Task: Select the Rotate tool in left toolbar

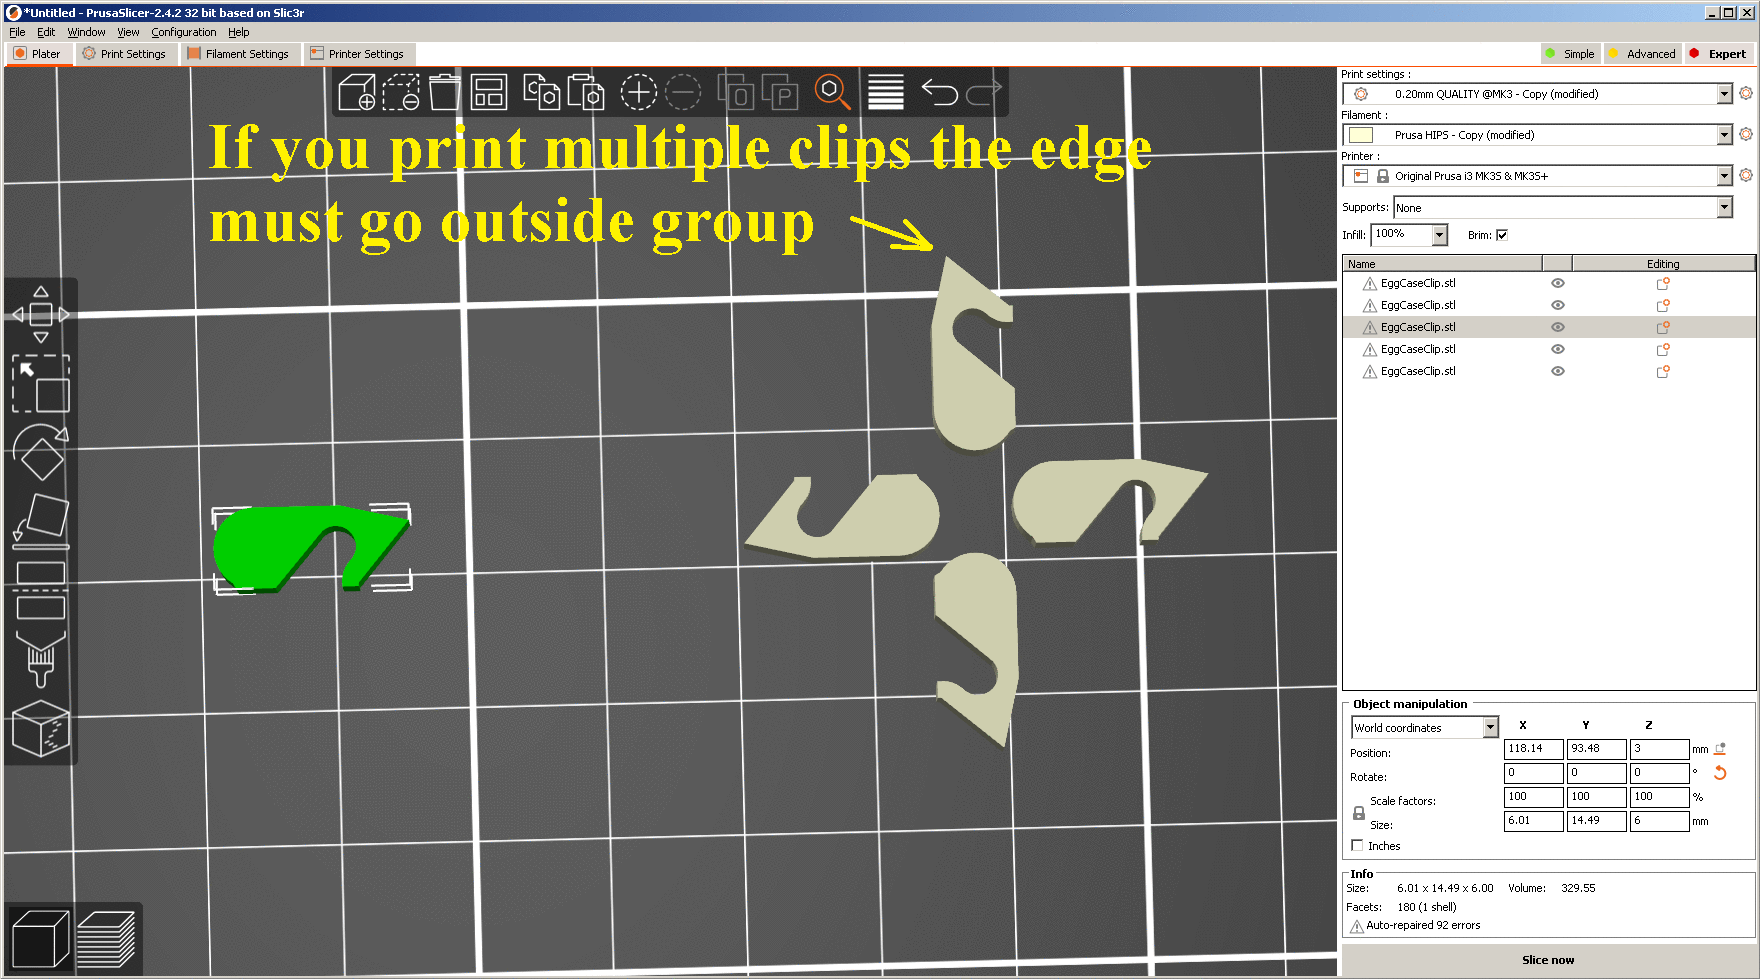Action: 40,452
